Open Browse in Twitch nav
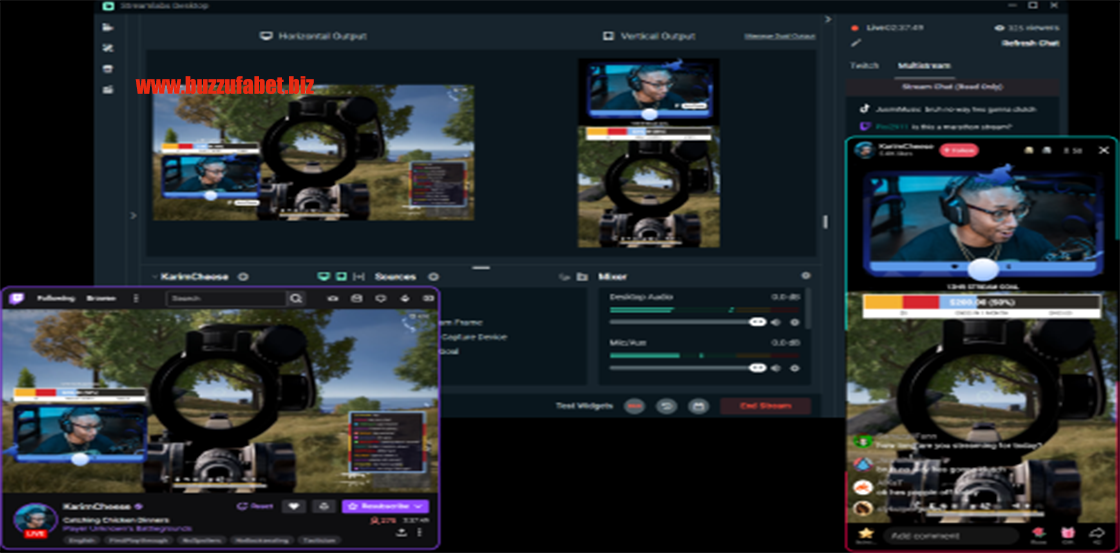1120x553 pixels. click(x=101, y=298)
